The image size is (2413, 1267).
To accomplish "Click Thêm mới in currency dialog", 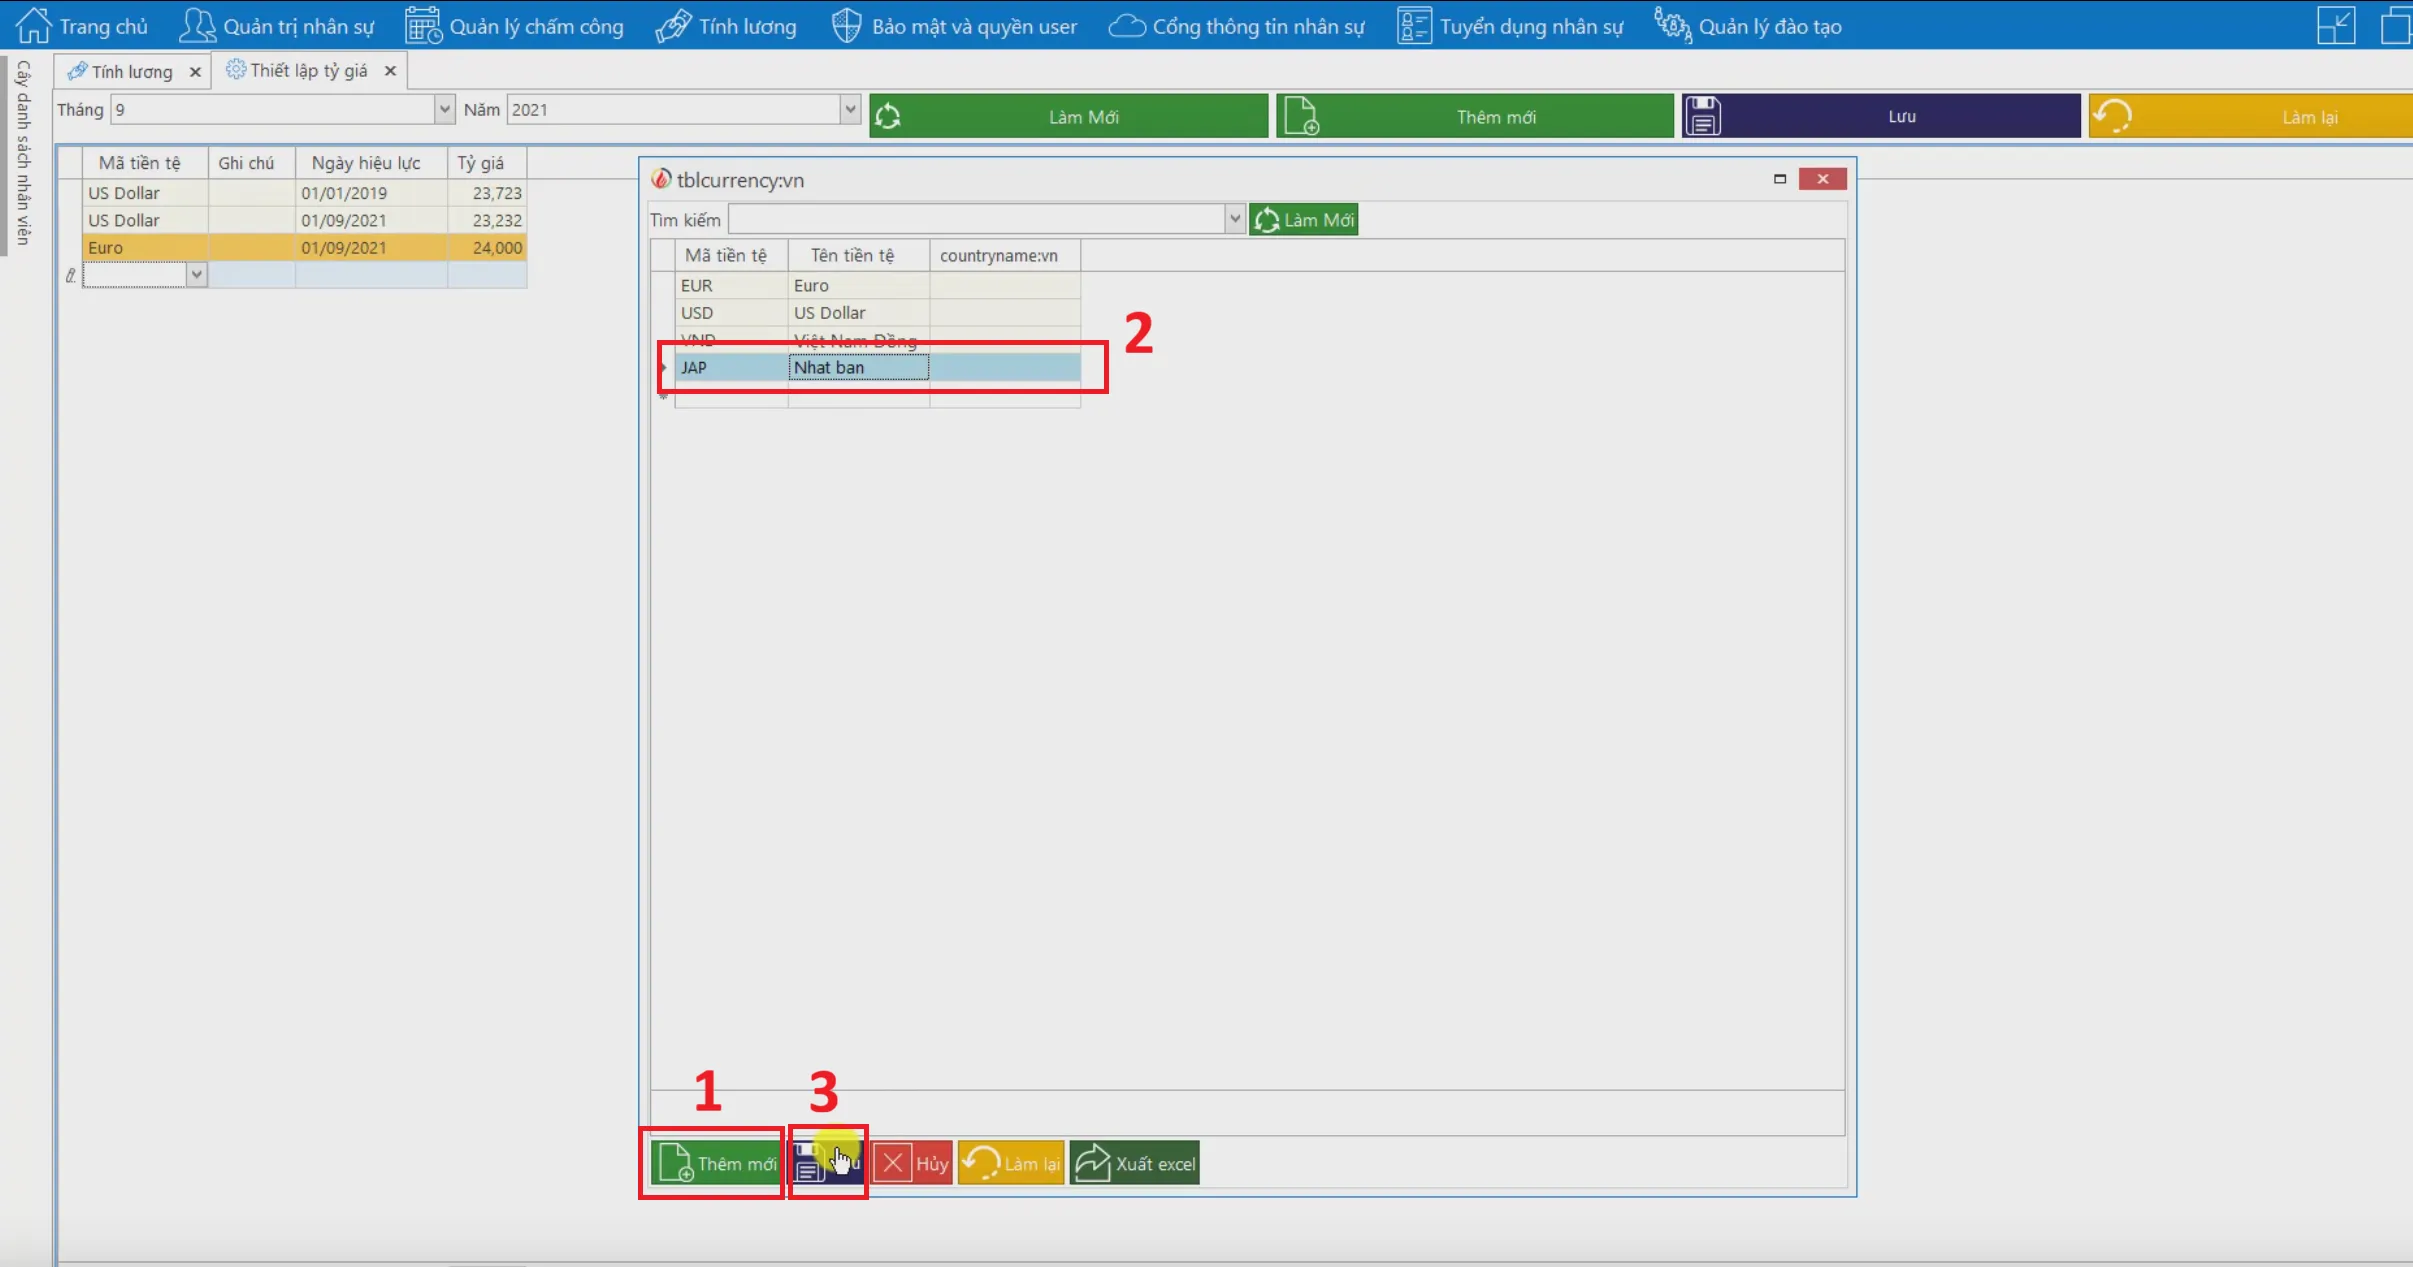I will (715, 1163).
